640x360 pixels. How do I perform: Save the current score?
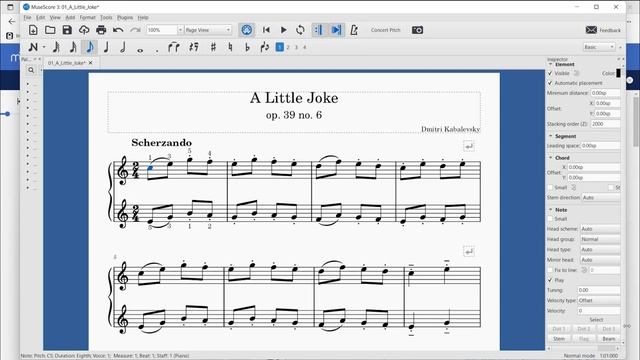tap(67, 30)
